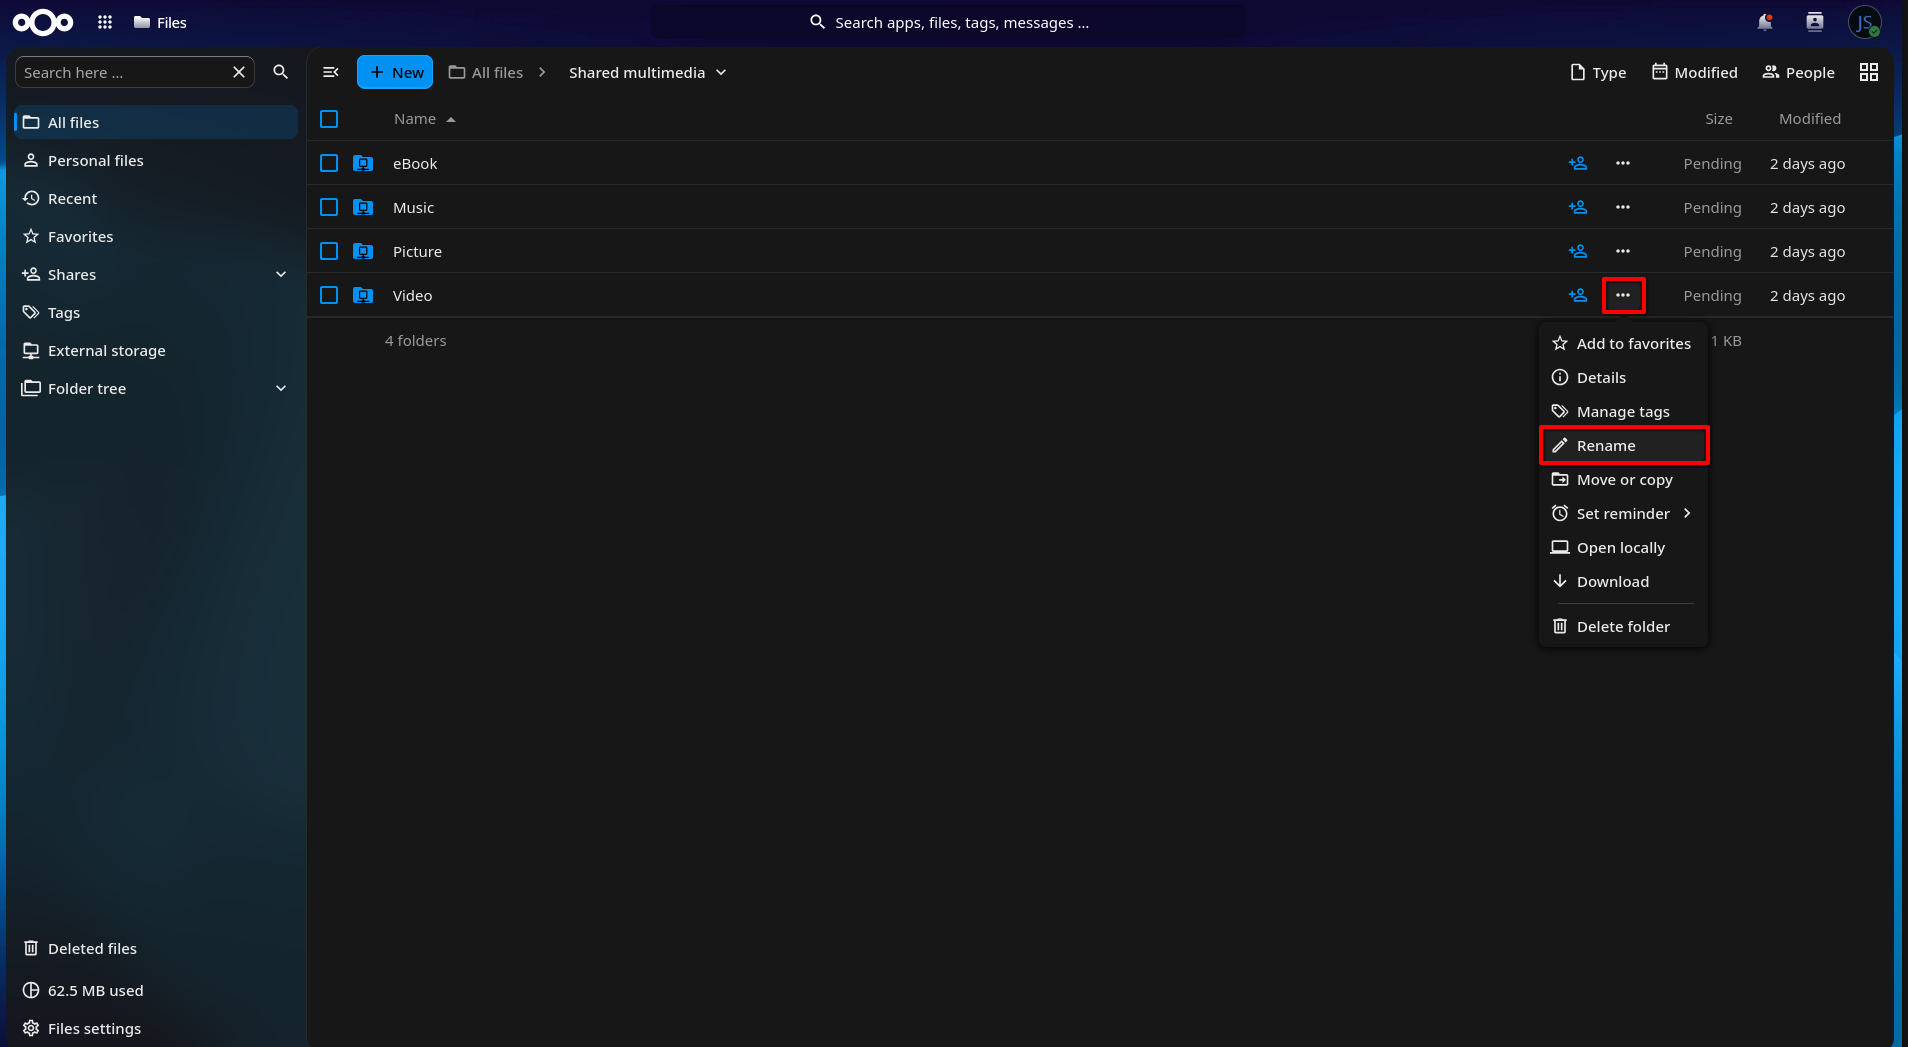Viewport: 1908px width, 1047px height.
Task: Select the eBook folder checkbox
Action: 329,163
